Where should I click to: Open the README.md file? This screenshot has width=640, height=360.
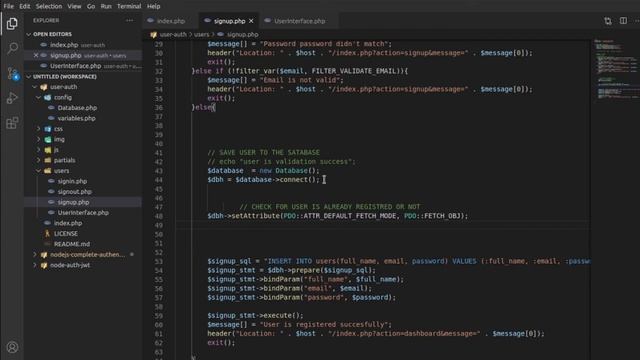tap(72, 244)
